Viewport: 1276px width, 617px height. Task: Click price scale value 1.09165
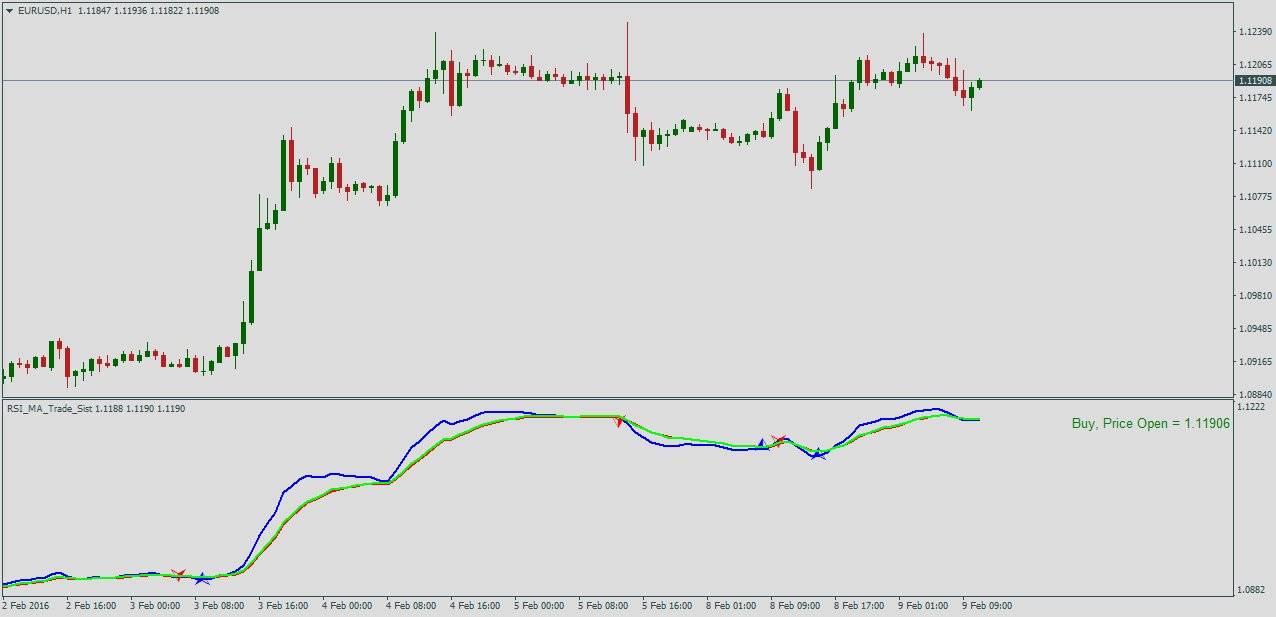coord(1254,361)
